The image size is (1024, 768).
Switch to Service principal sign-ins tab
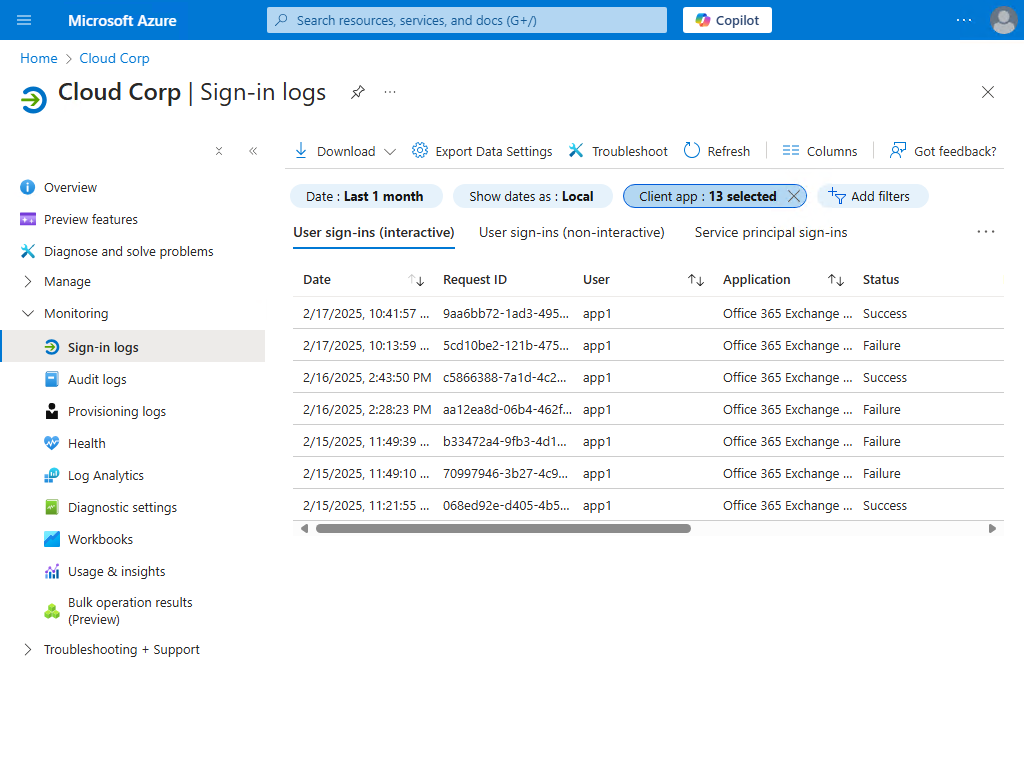coord(771,232)
